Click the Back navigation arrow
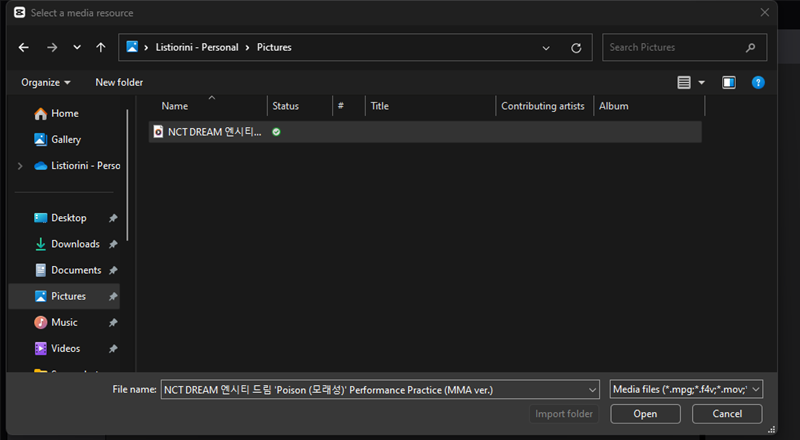The width and height of the screenshot is (800, 440). point(24,47)
